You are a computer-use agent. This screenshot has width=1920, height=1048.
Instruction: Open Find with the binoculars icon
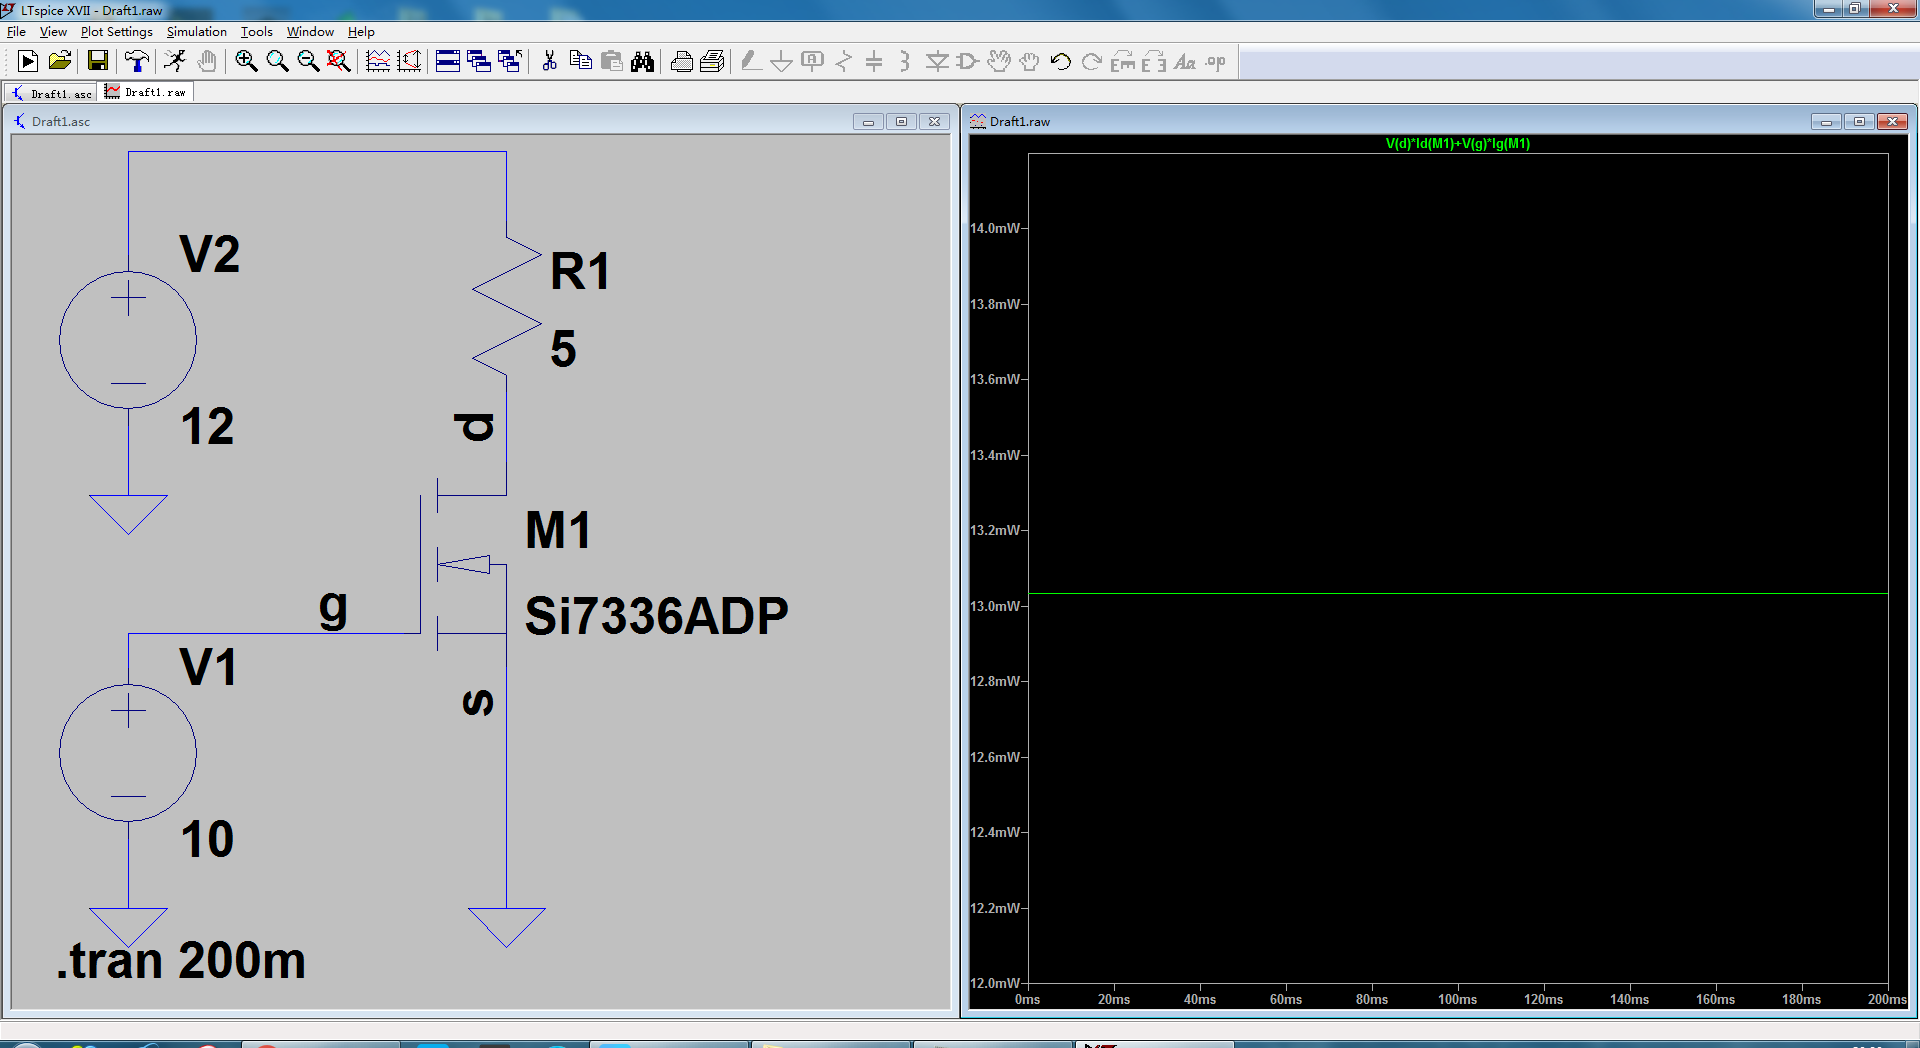pyautogui.click(x=643, y=62)
